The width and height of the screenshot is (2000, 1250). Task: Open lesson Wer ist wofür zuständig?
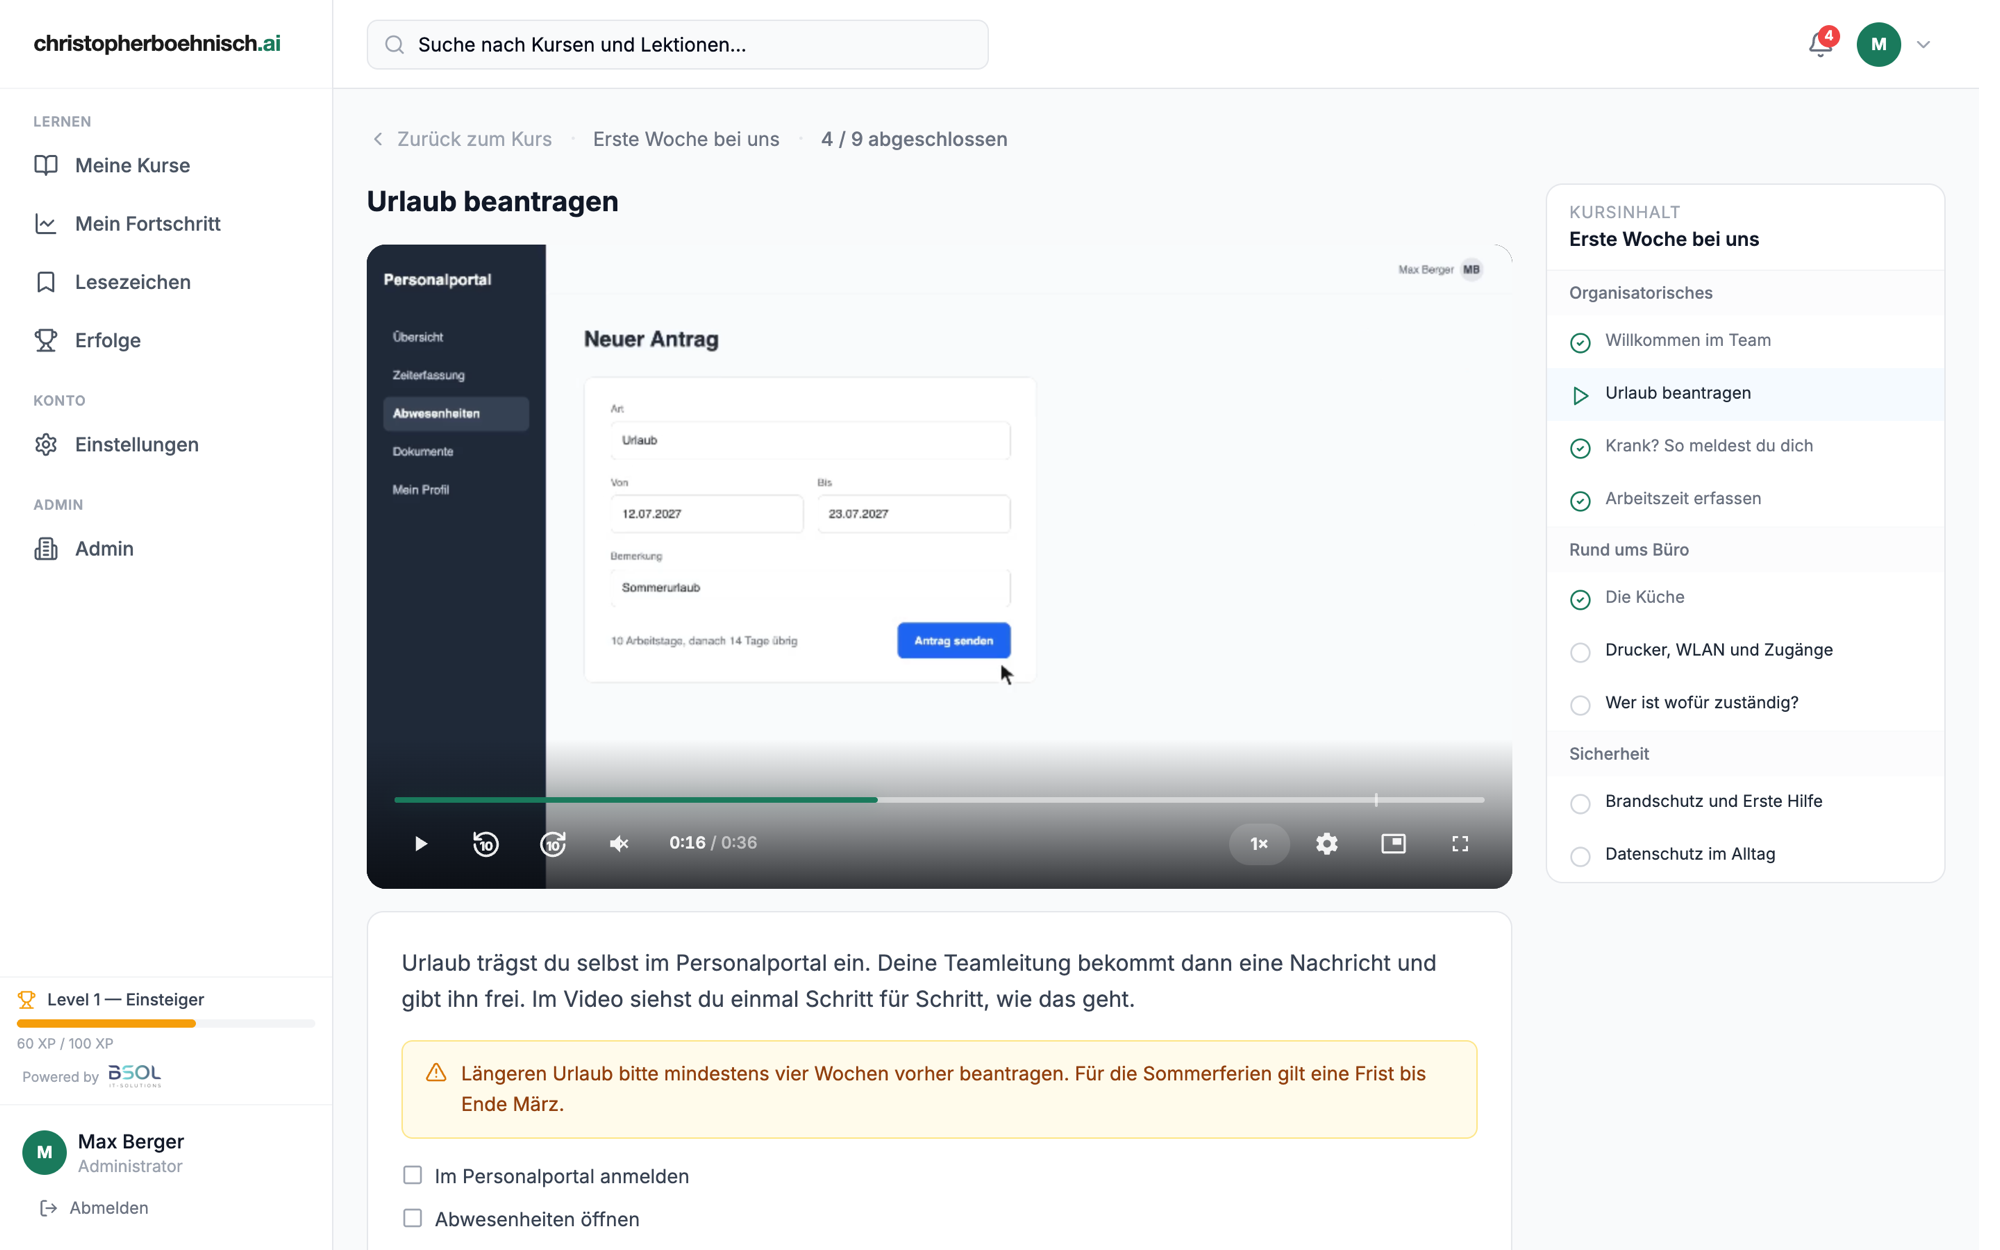(1745, 704)
